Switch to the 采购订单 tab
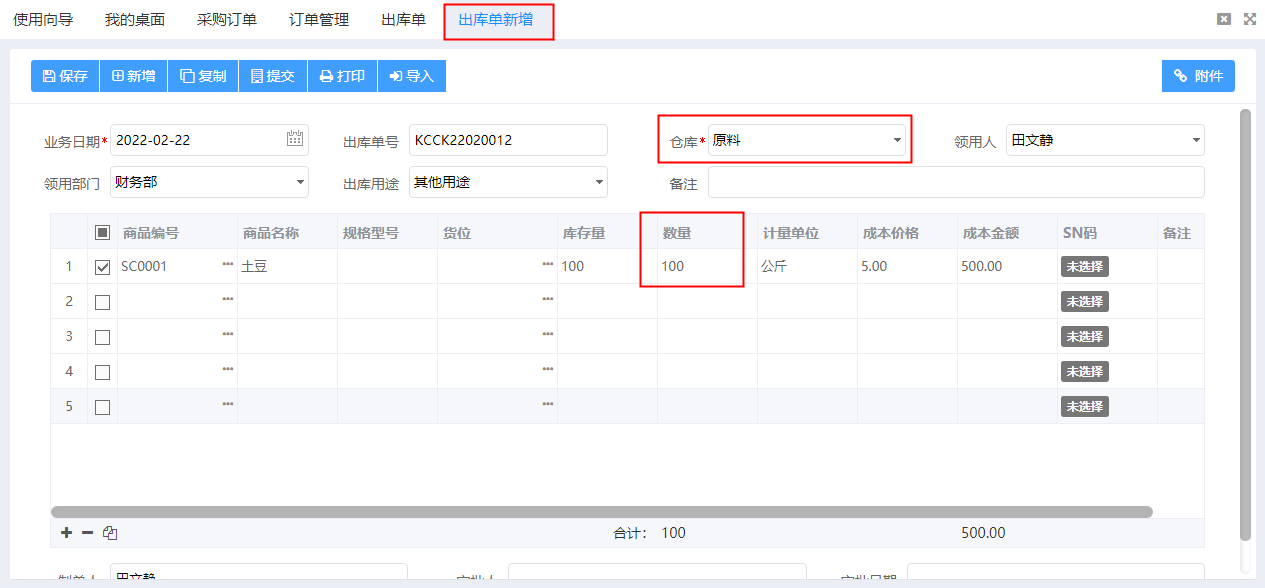 (227, 19)
